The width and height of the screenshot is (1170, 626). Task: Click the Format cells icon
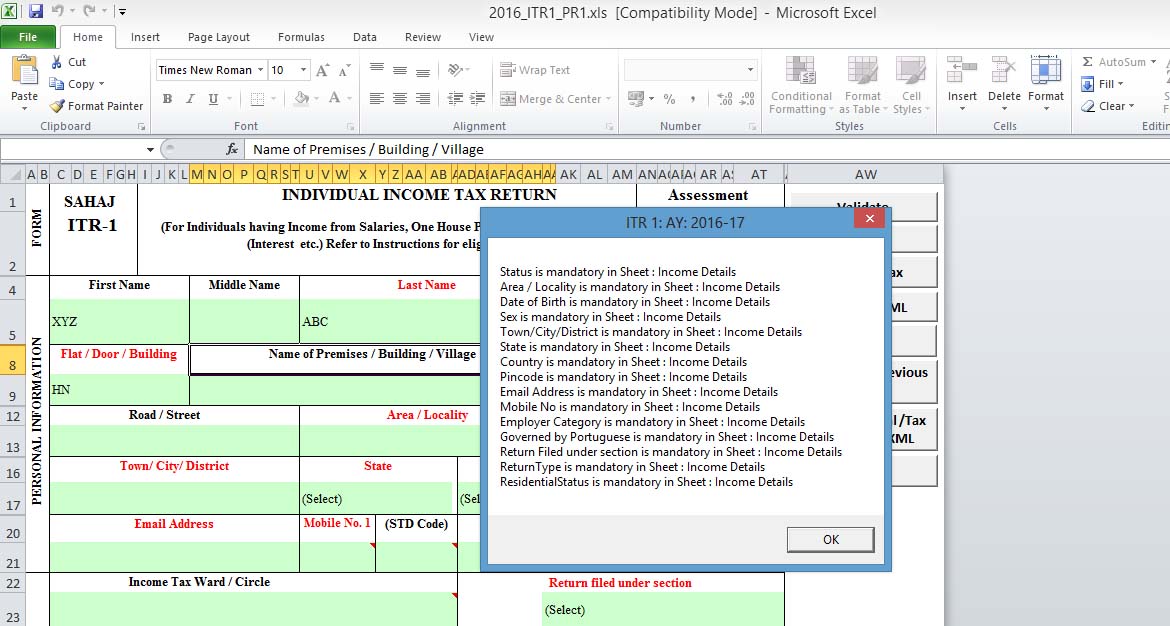click(x=1045, y=71)
